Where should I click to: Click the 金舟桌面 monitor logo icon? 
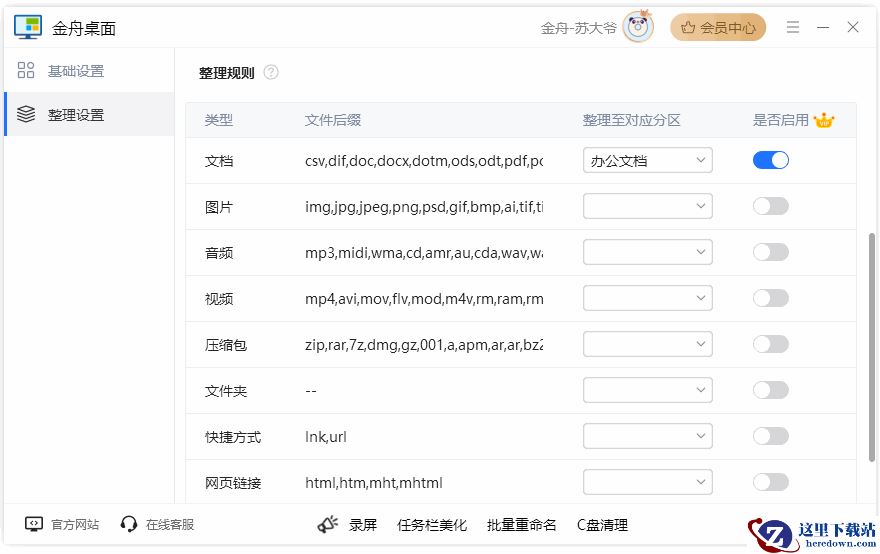pos(28,27)
